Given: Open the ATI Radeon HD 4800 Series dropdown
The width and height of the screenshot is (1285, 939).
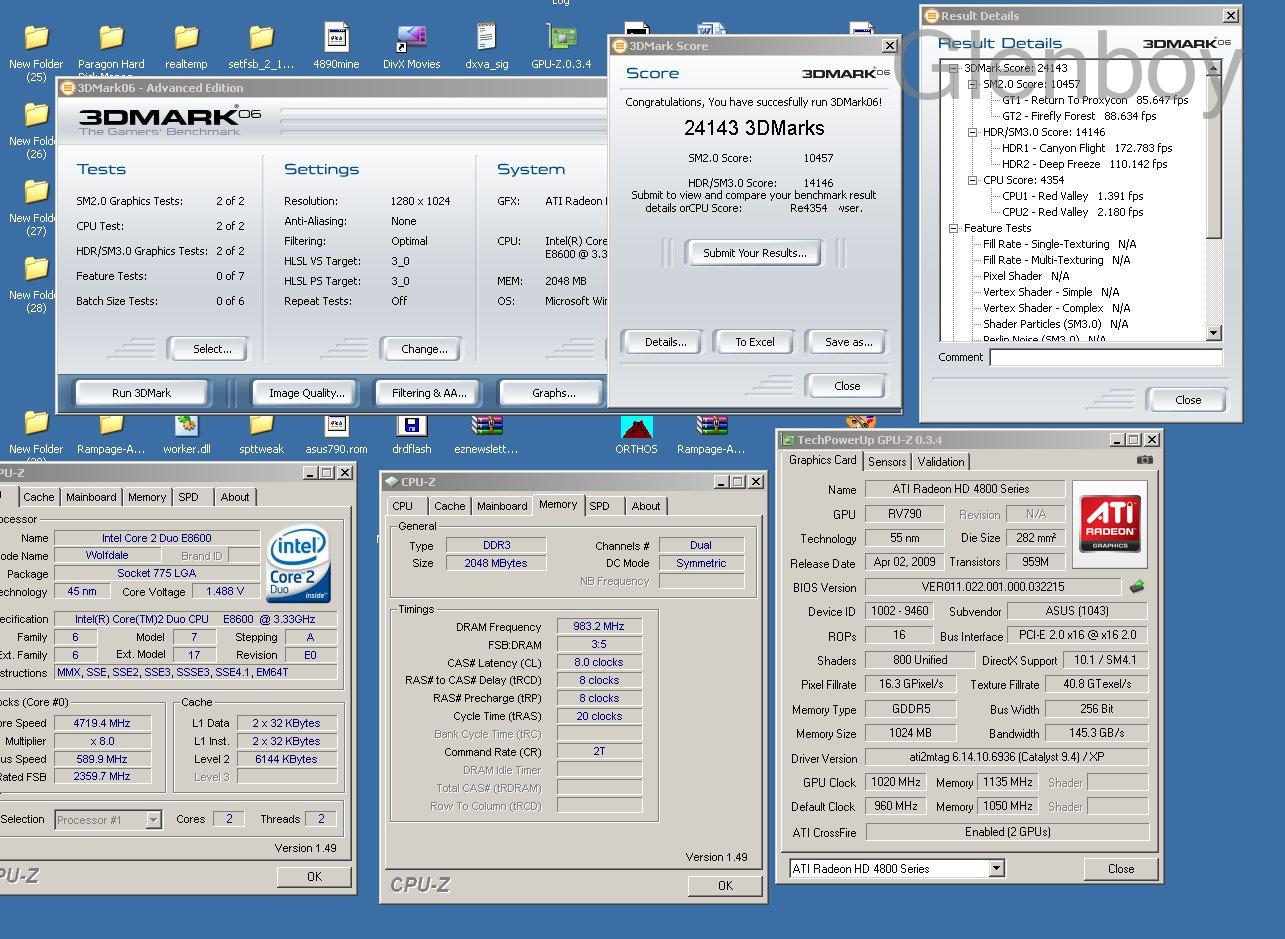Looking at the screenshot, I should (x=996, y=869).
